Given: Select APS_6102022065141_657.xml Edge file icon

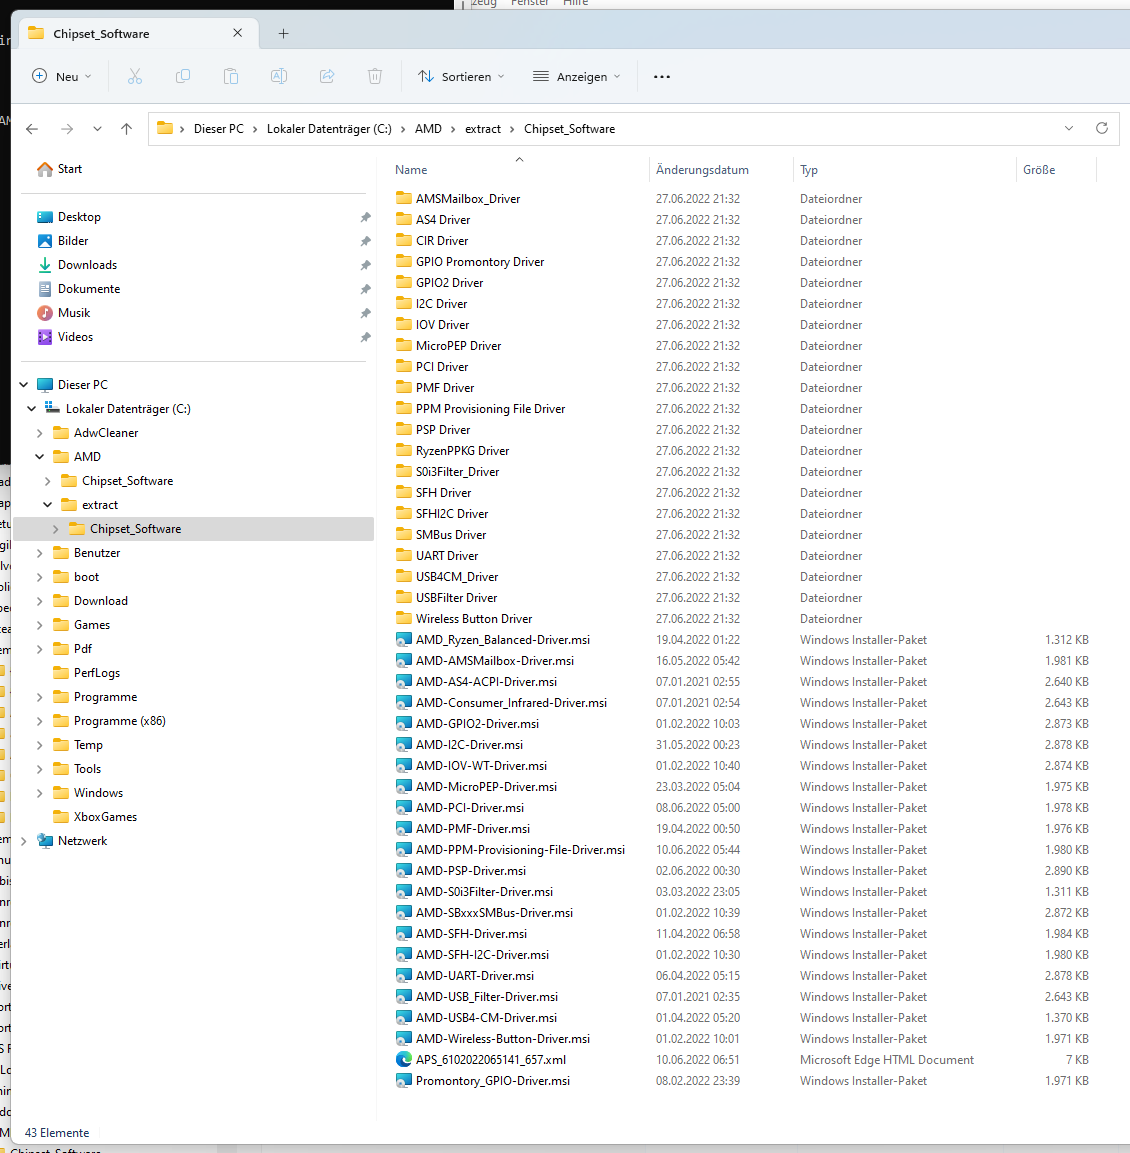Looking at the screenshot, I should pos(404,1060).
